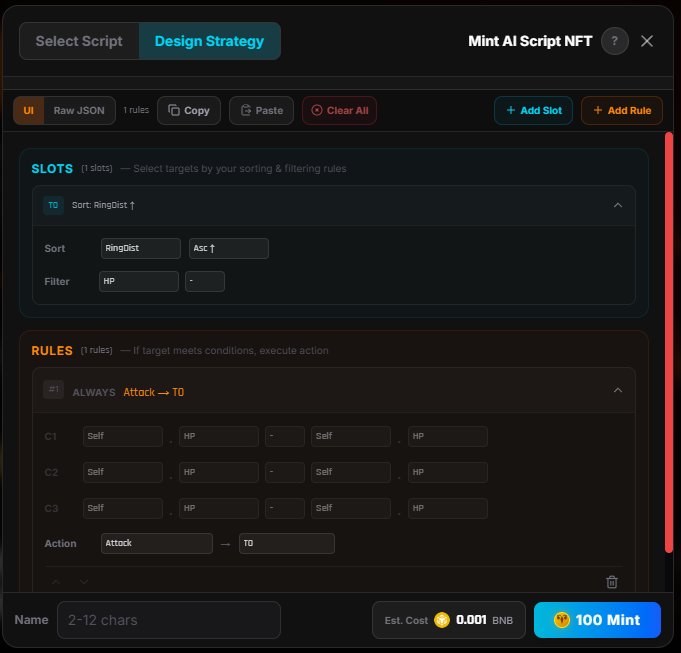Switch to Raw JSON view
This screenshot has width=681, height=653.
click(x=79, y=110)
